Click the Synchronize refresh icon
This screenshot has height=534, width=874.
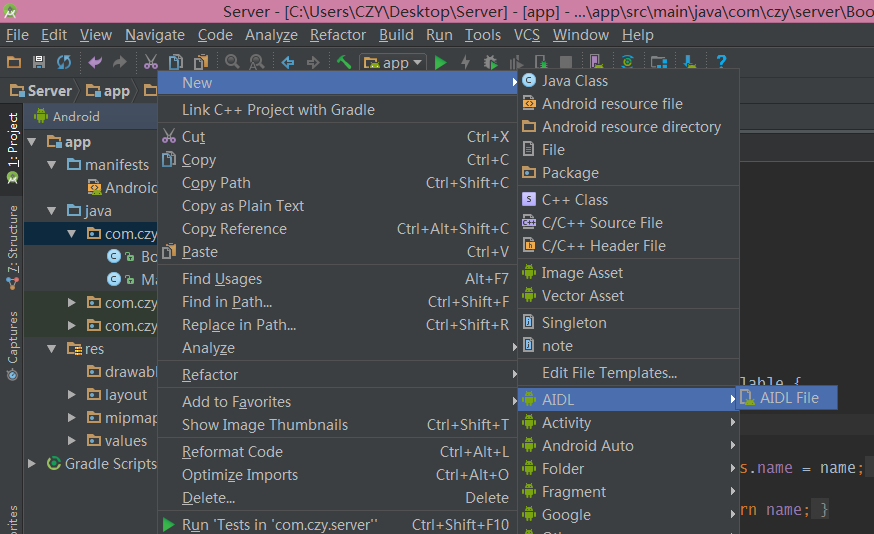[63, 62]
